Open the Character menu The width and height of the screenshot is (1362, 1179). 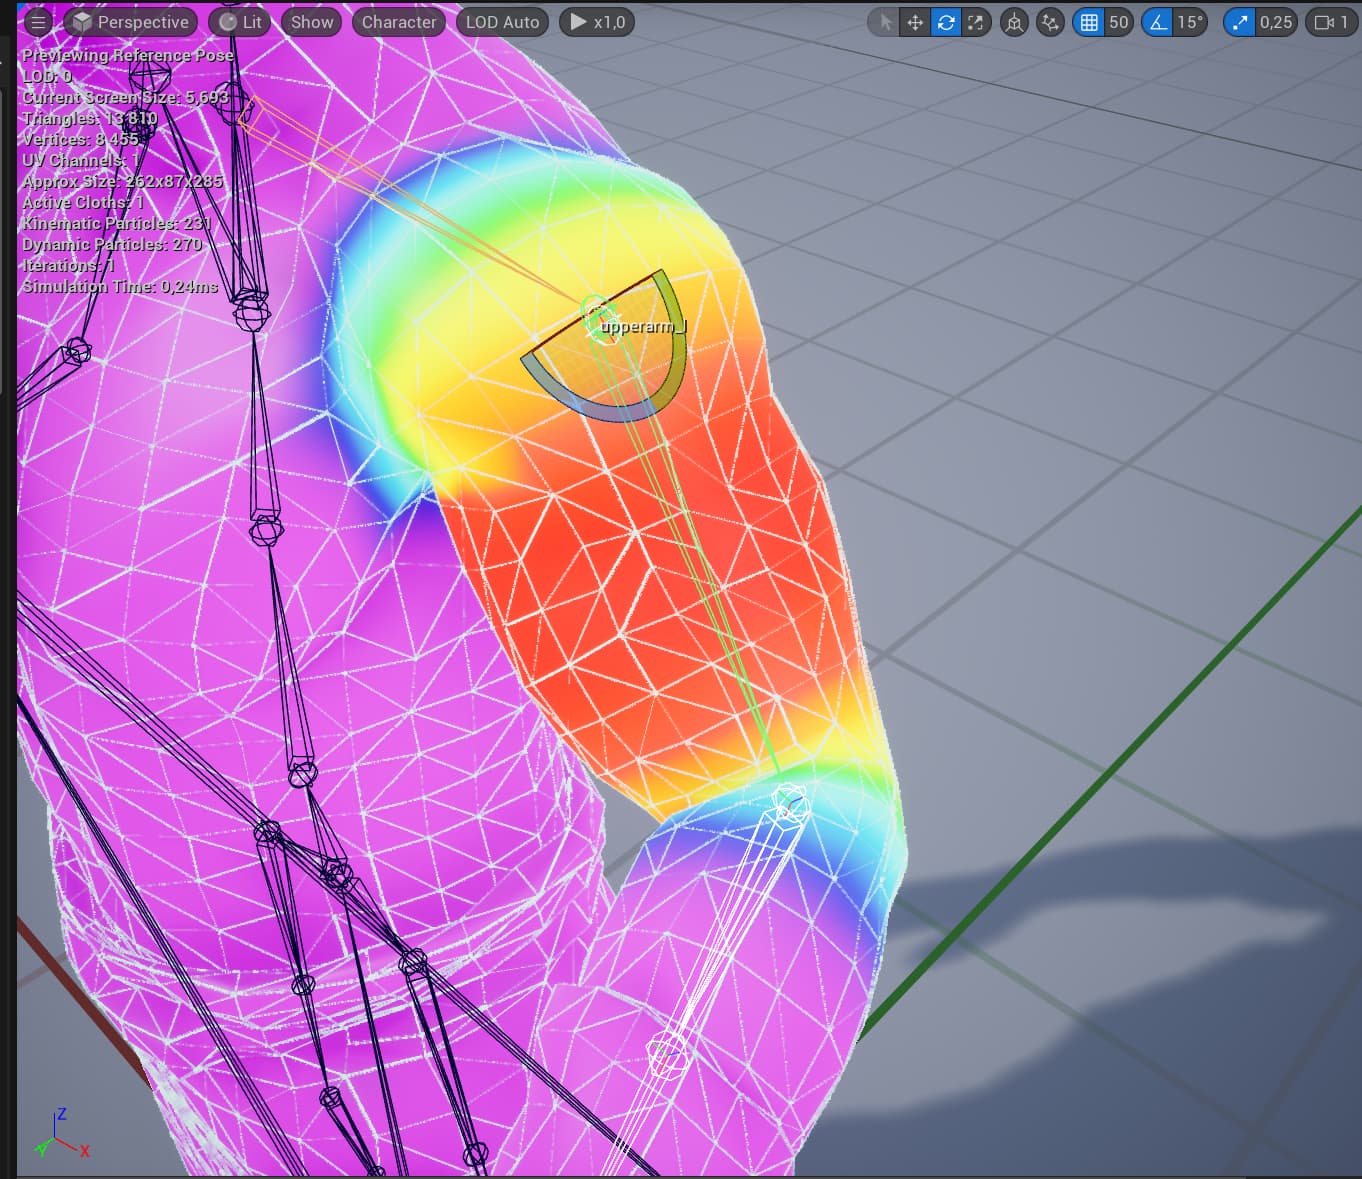pyautogui.click(x=399, y=22)
